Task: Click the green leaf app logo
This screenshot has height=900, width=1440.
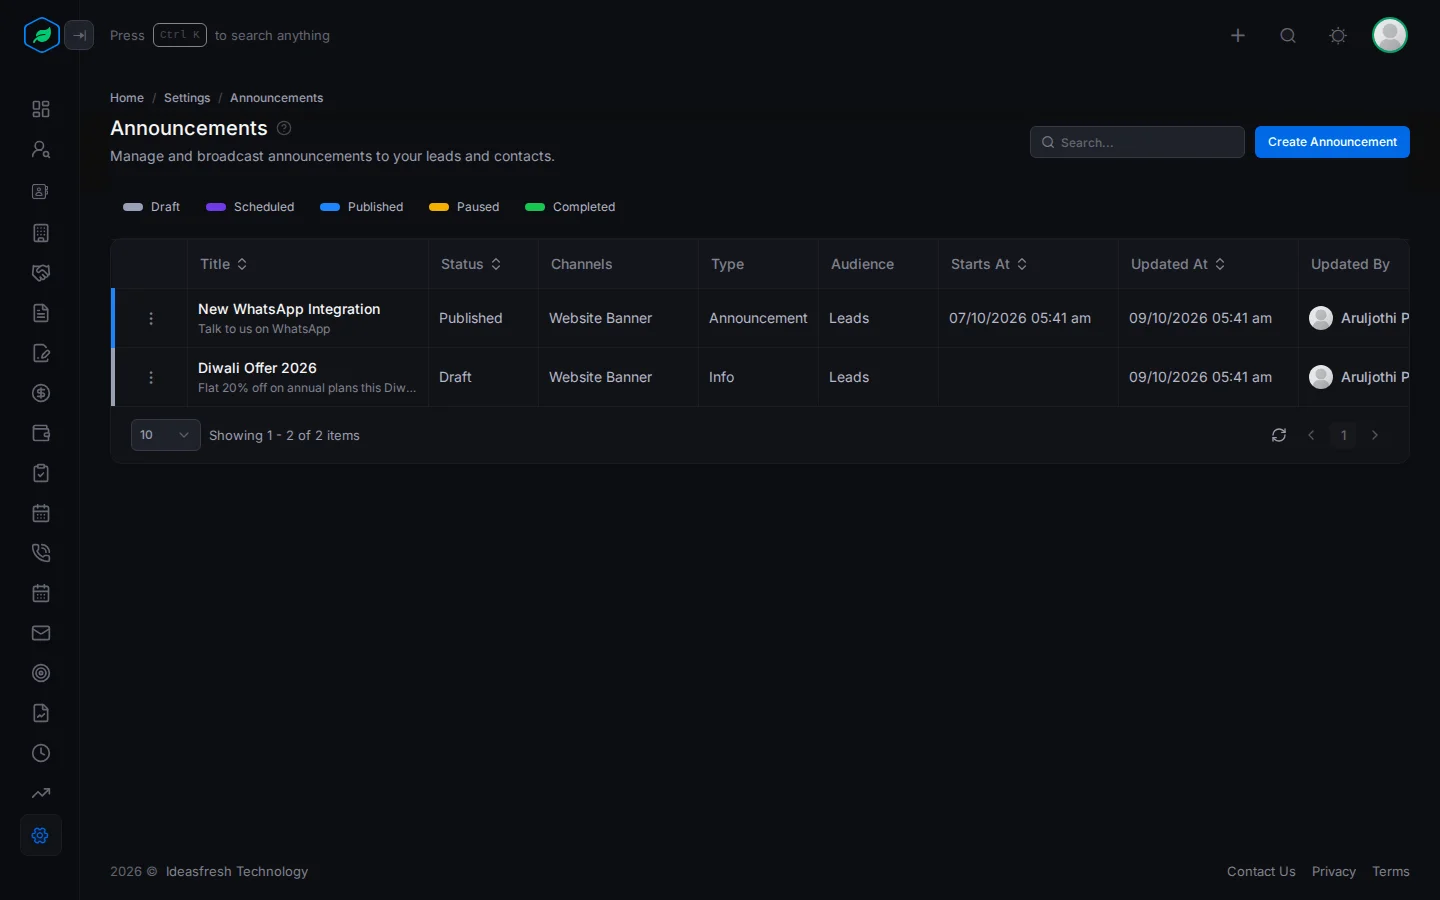Action: 42,36
